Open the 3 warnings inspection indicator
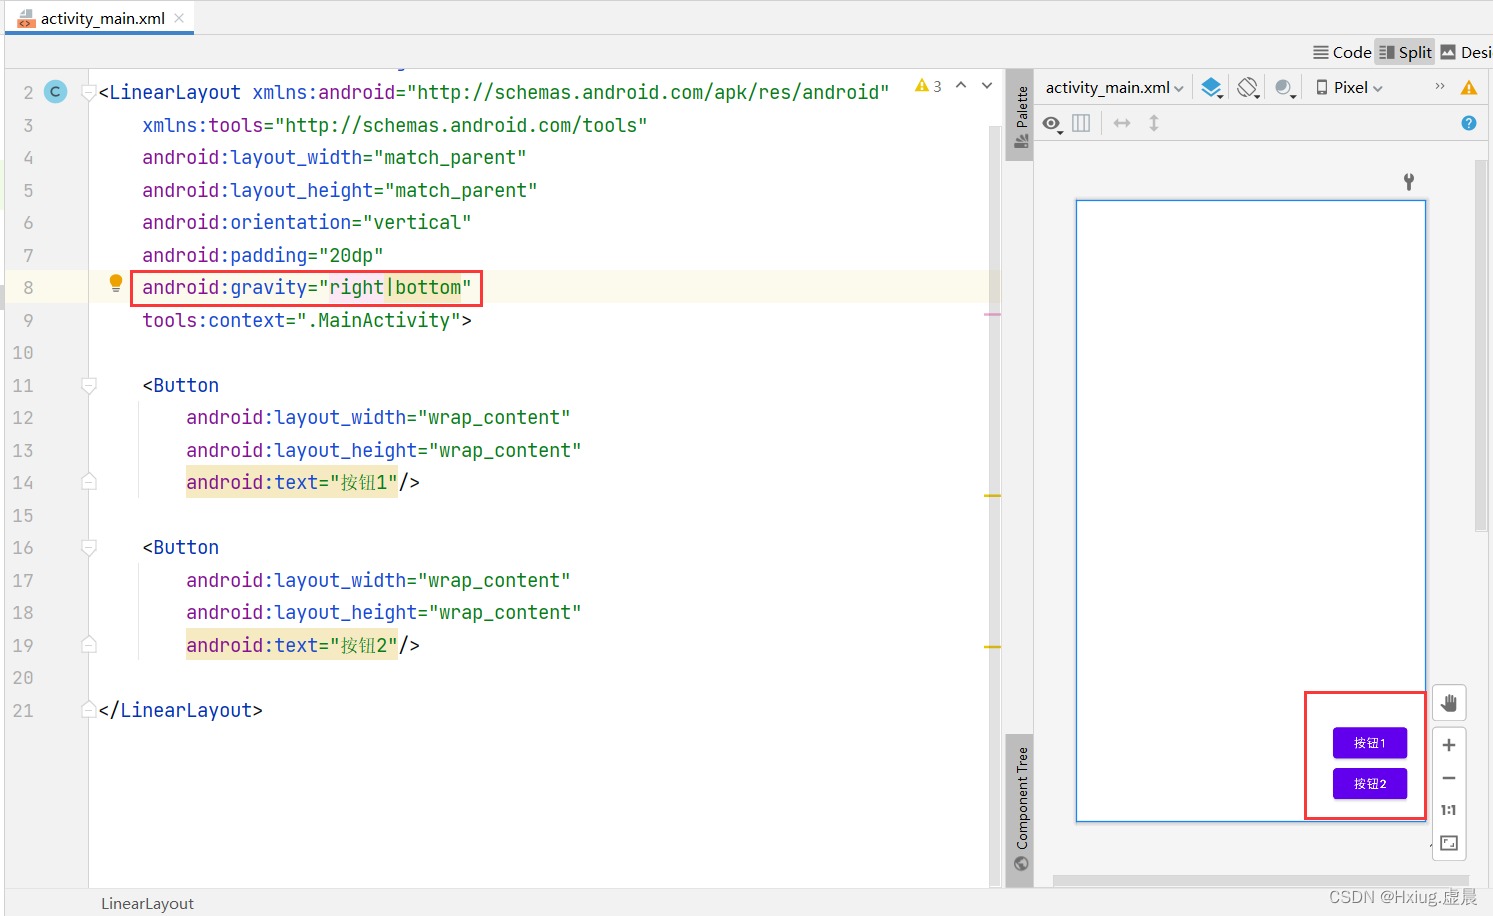1493x916 pixels. [x=928, y=87]
